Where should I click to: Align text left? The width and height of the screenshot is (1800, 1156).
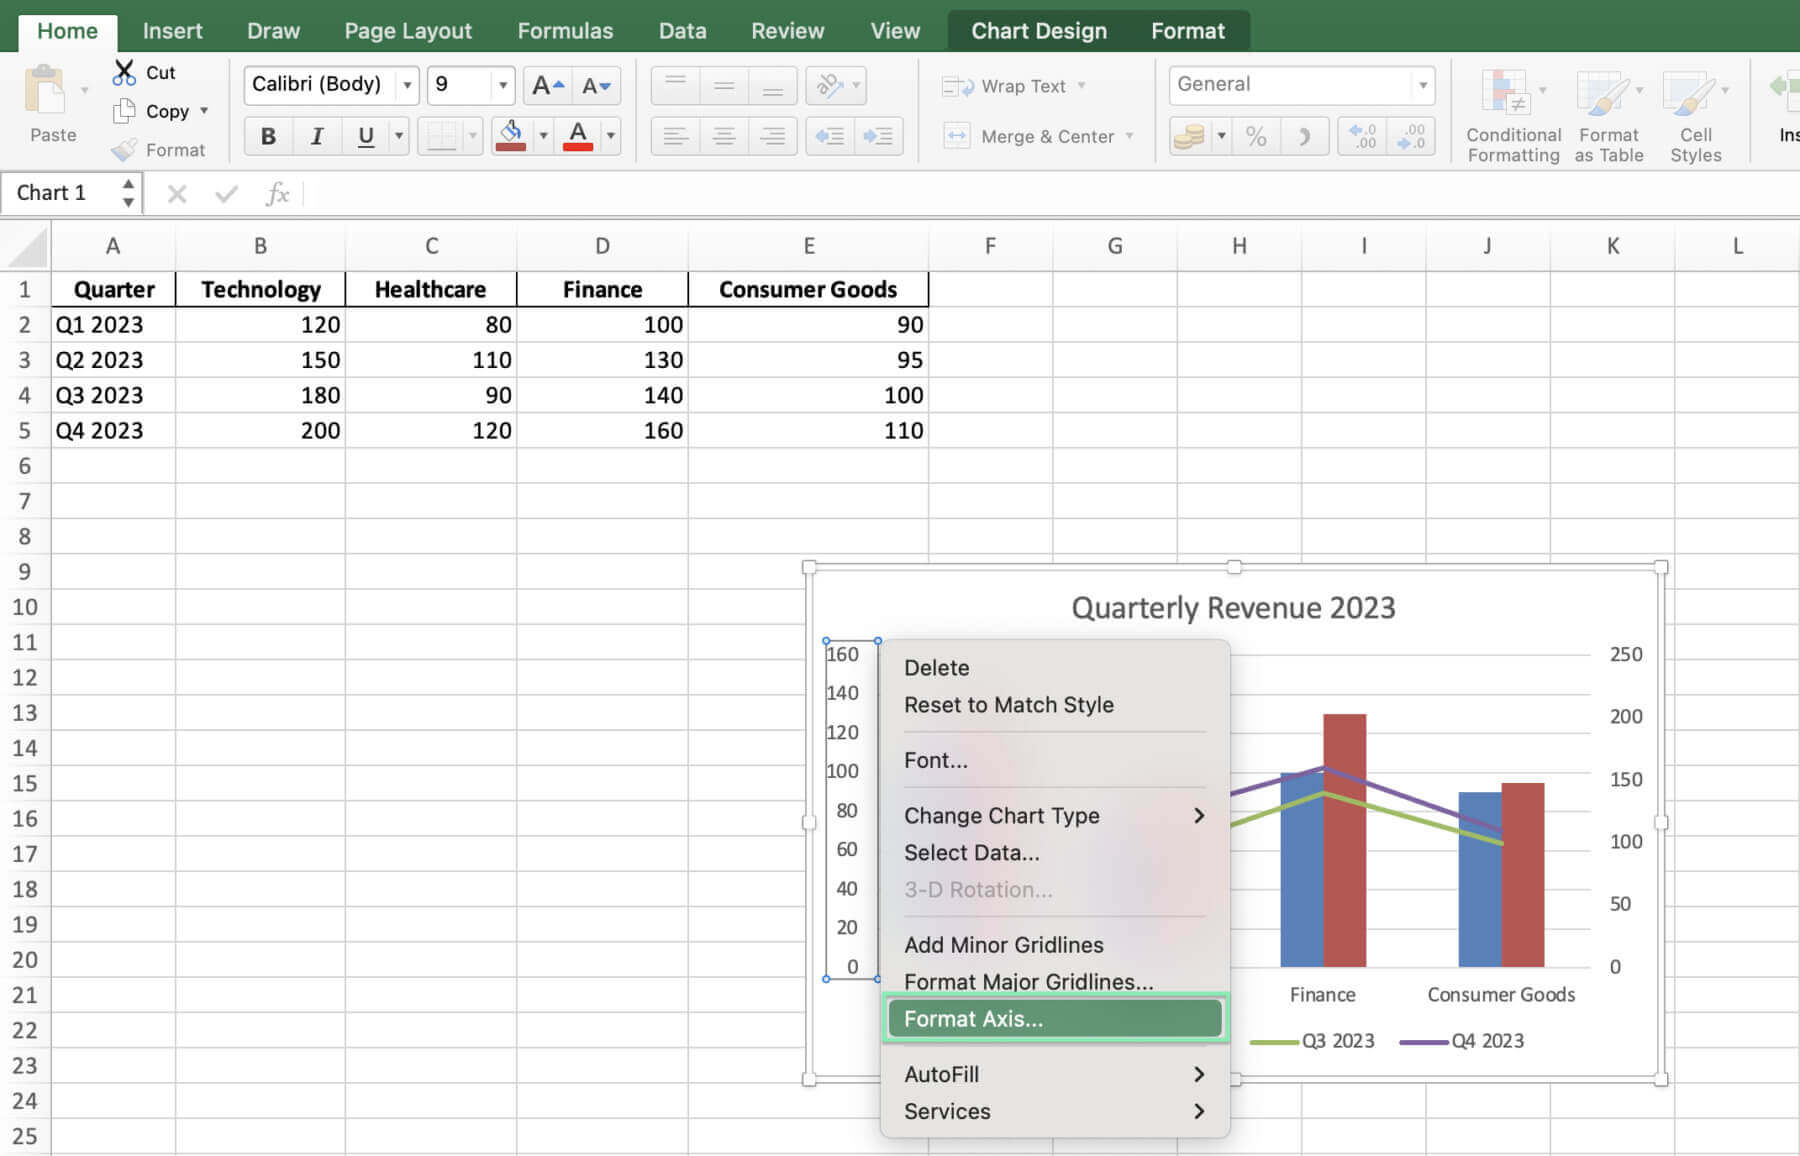coord(675,136)
